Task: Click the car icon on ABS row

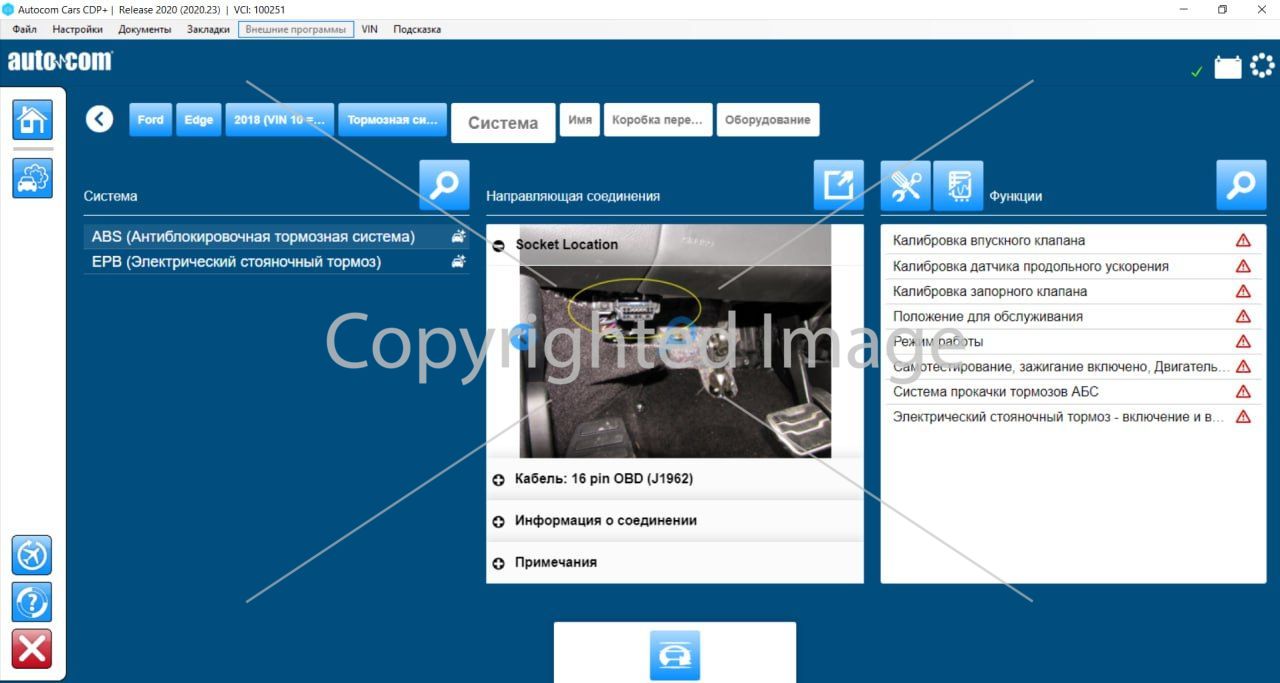Action: 458,237
